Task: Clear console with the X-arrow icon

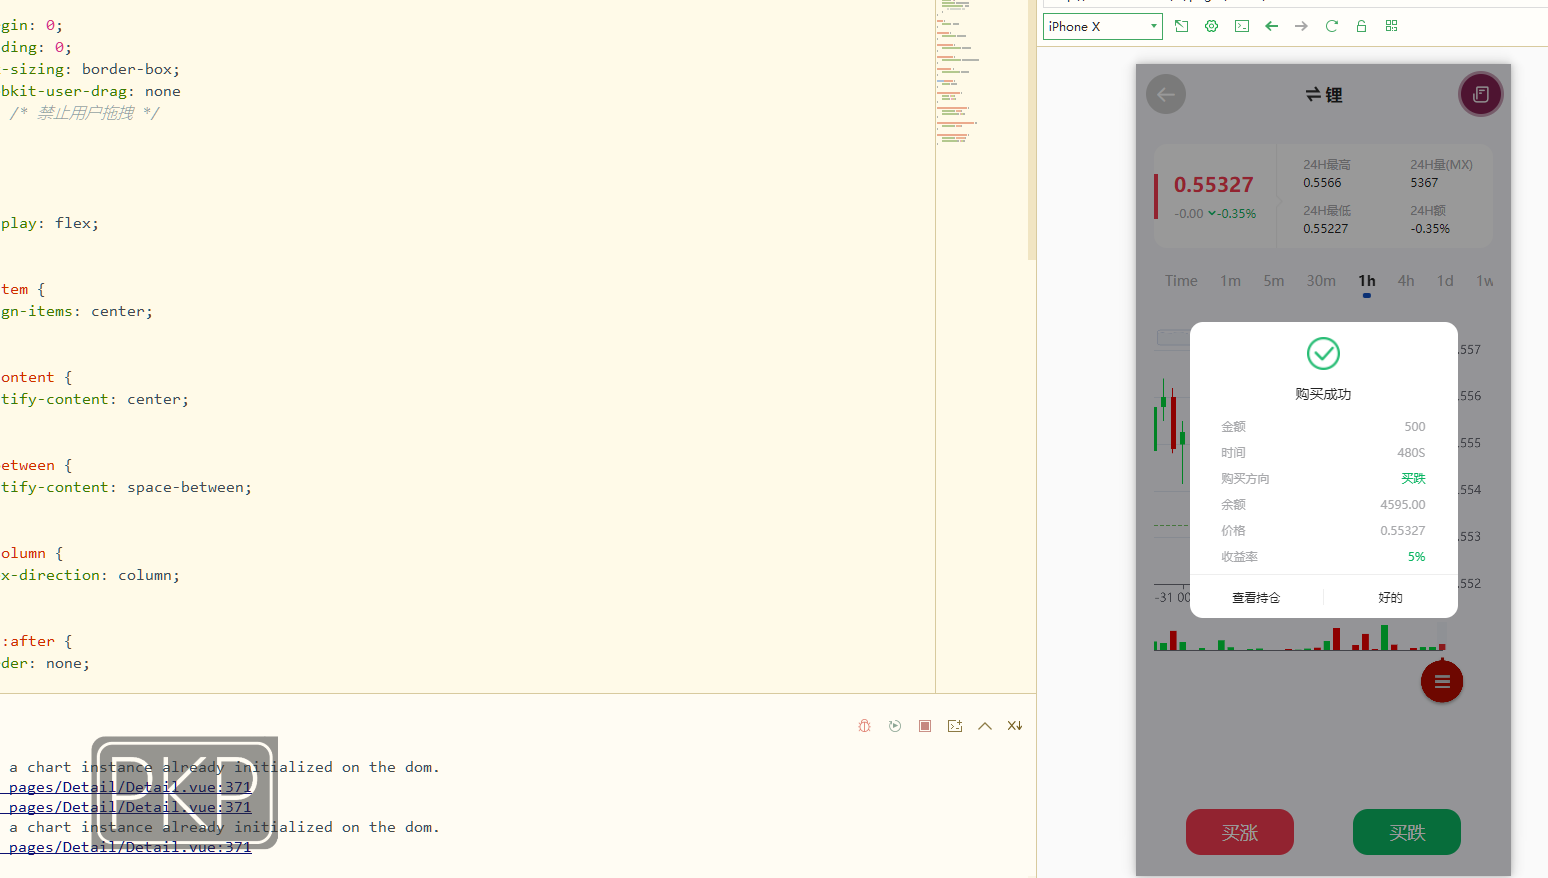Action: point(1015,726)
